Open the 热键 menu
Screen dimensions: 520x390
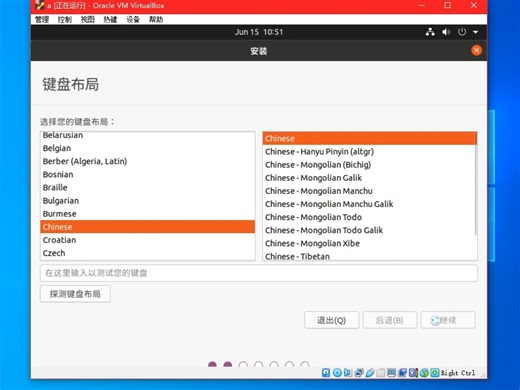(110, 20)
